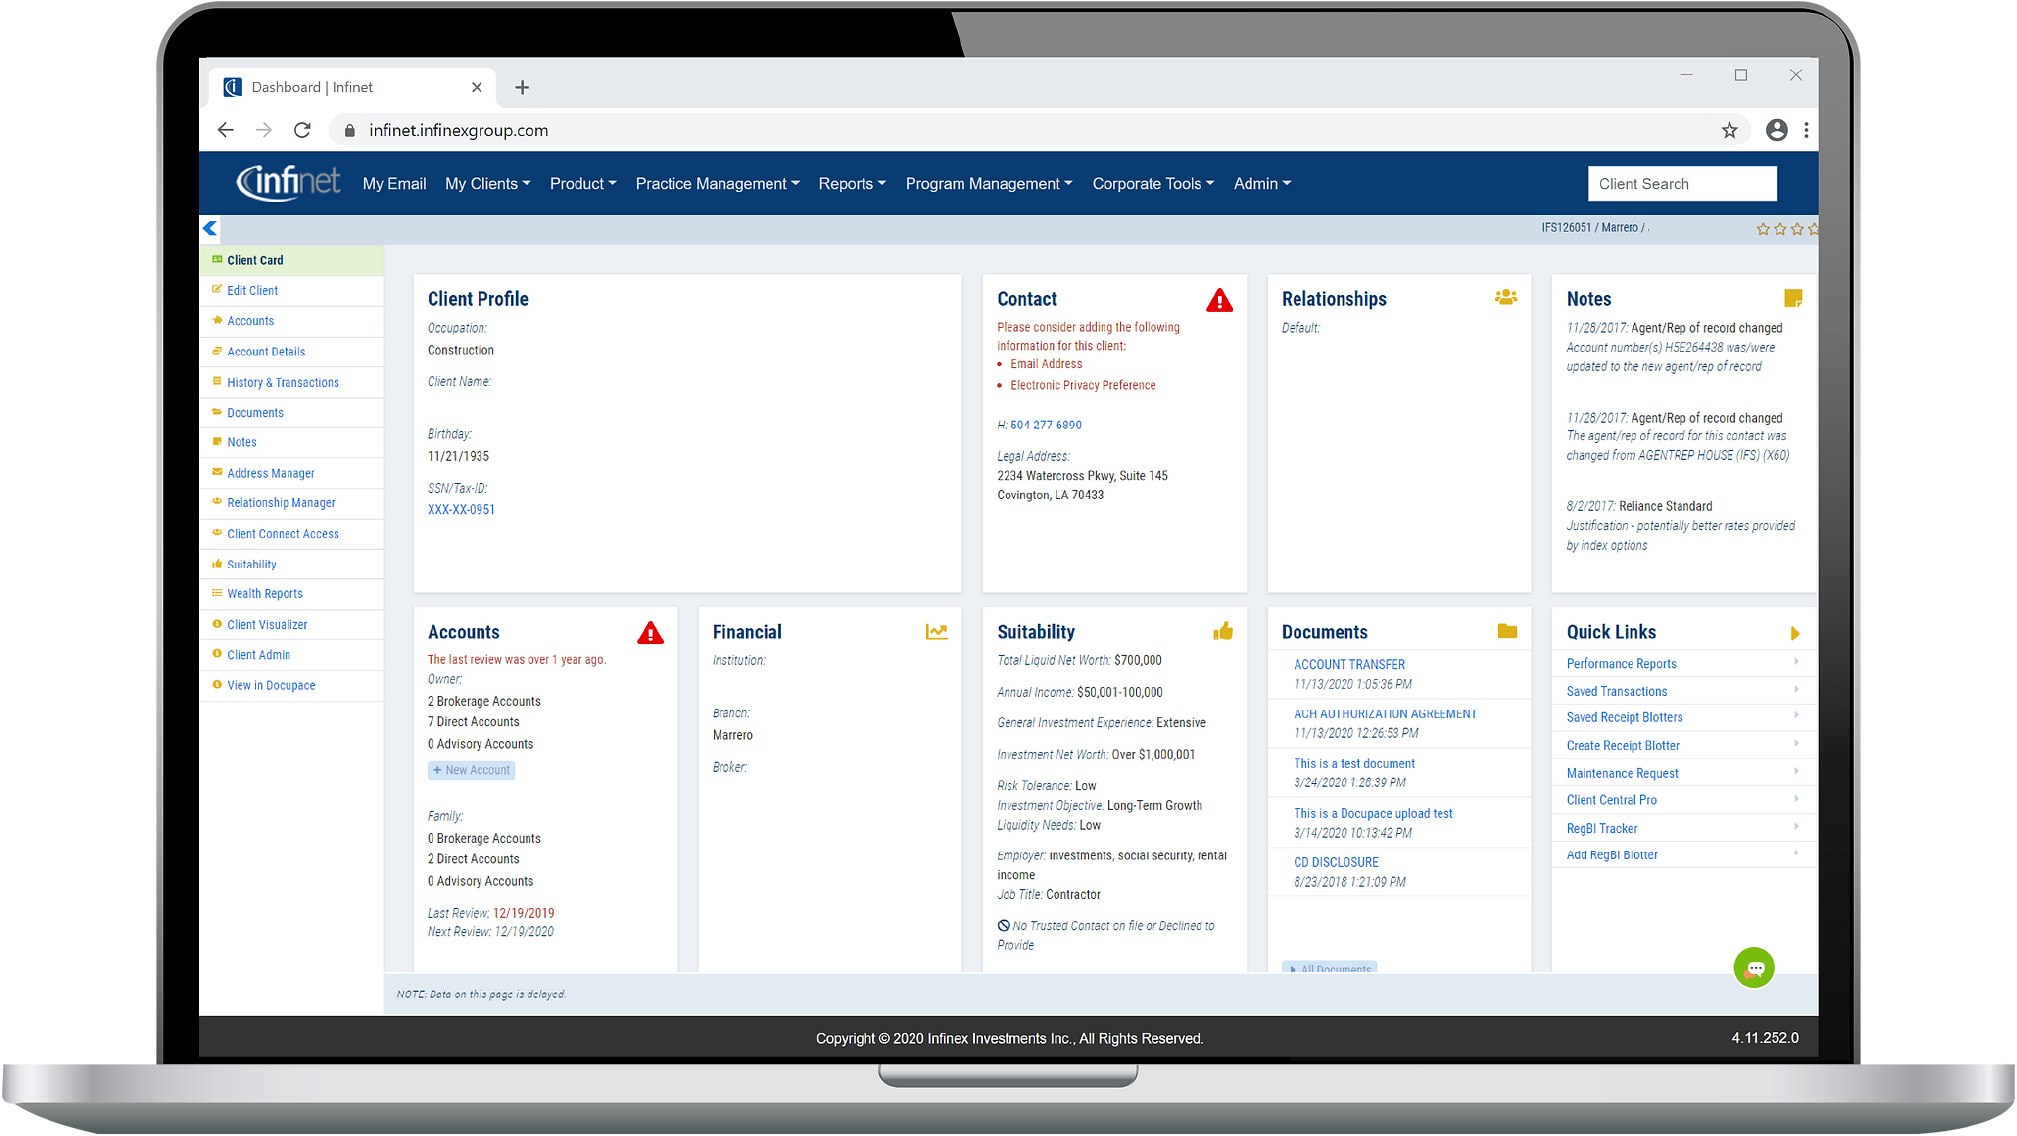Open the Maintenance Request quick link

pos(1622,774)
